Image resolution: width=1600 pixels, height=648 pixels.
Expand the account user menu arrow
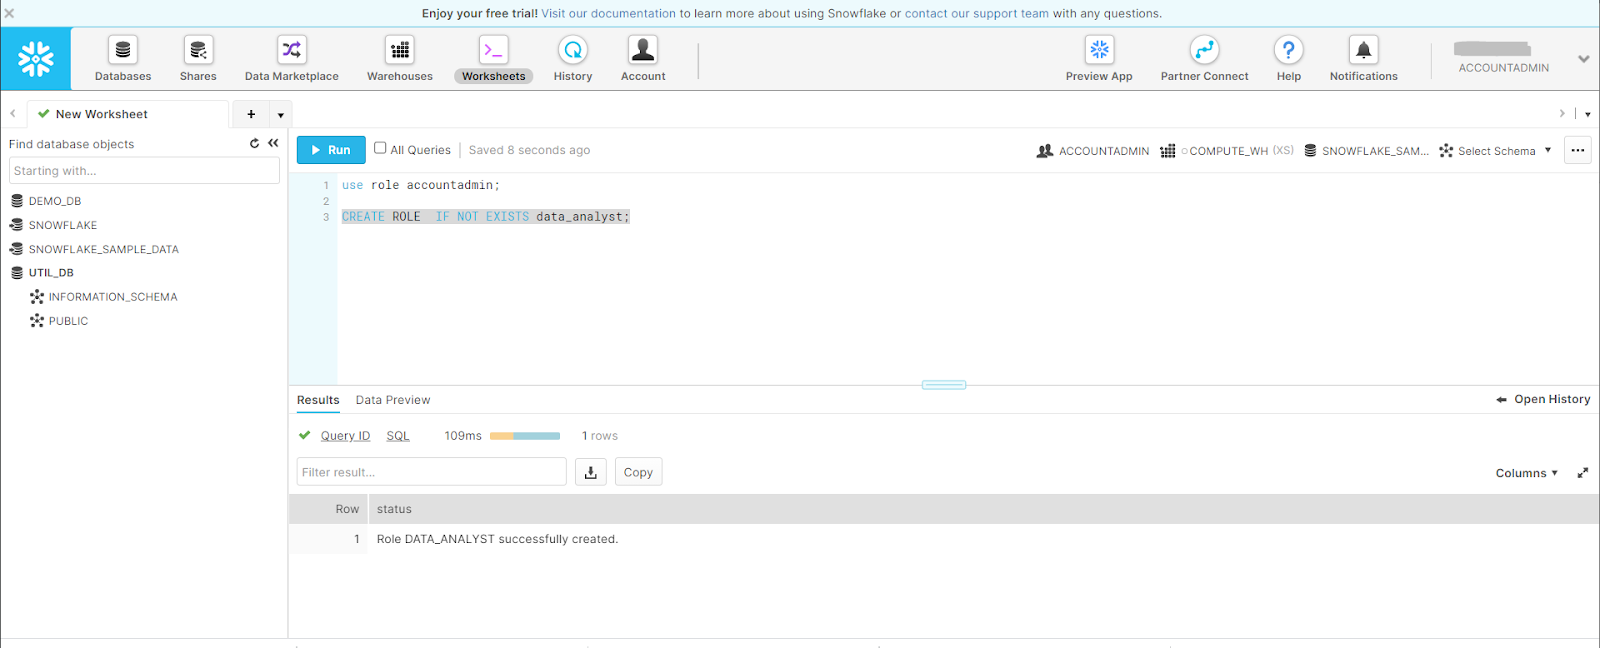tap(1583, 59)
